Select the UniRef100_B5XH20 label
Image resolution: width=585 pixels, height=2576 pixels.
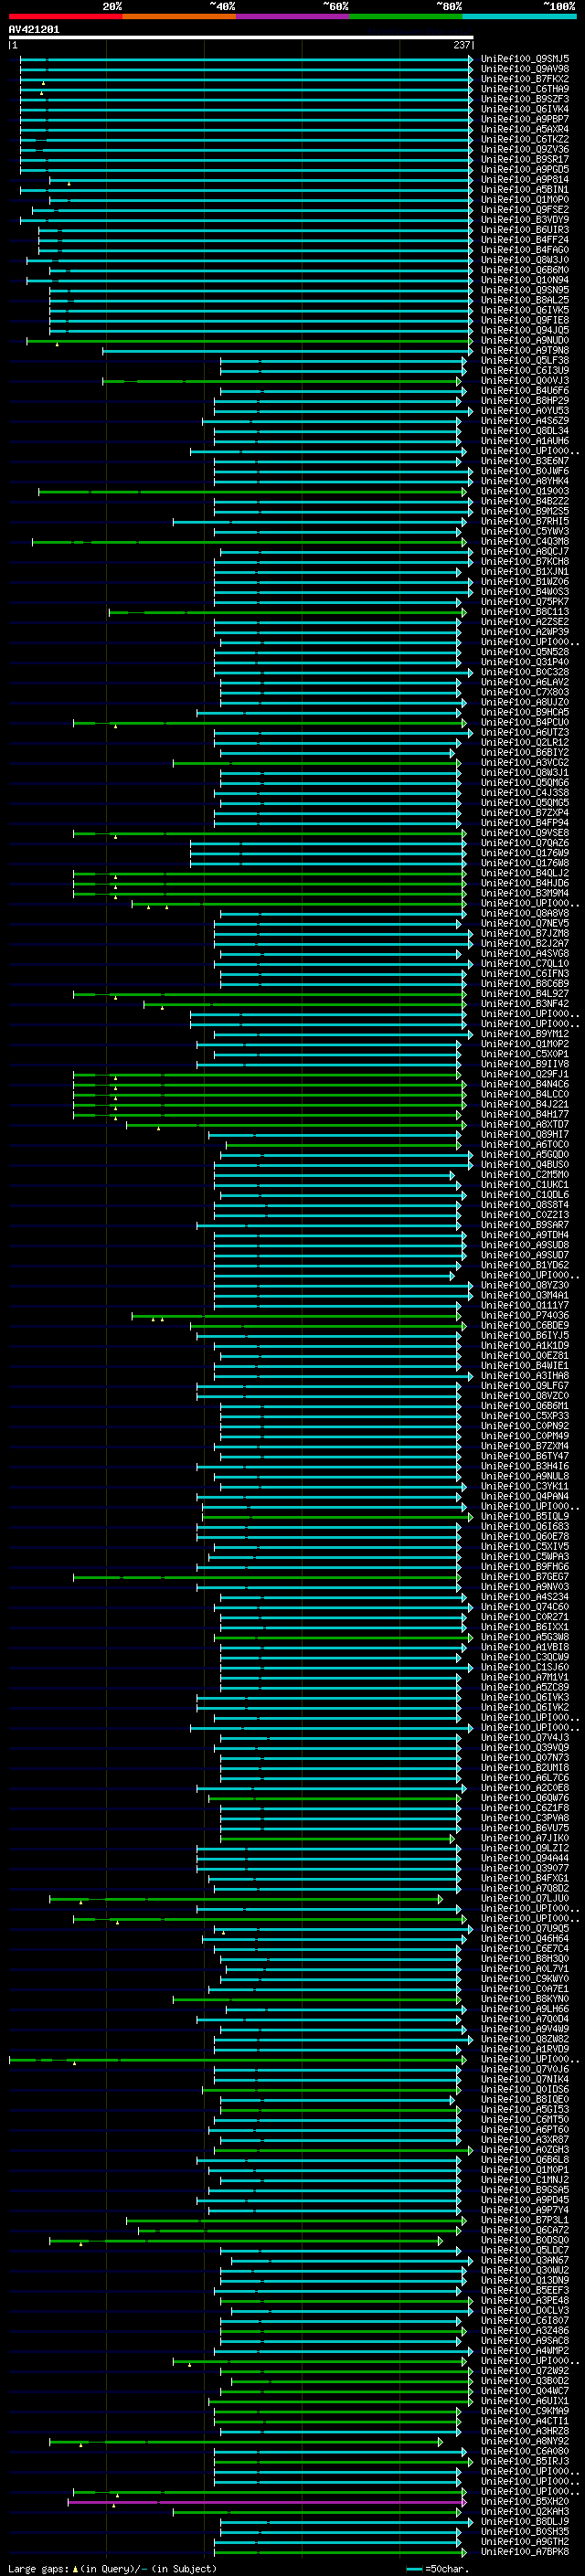point(525,2501)
